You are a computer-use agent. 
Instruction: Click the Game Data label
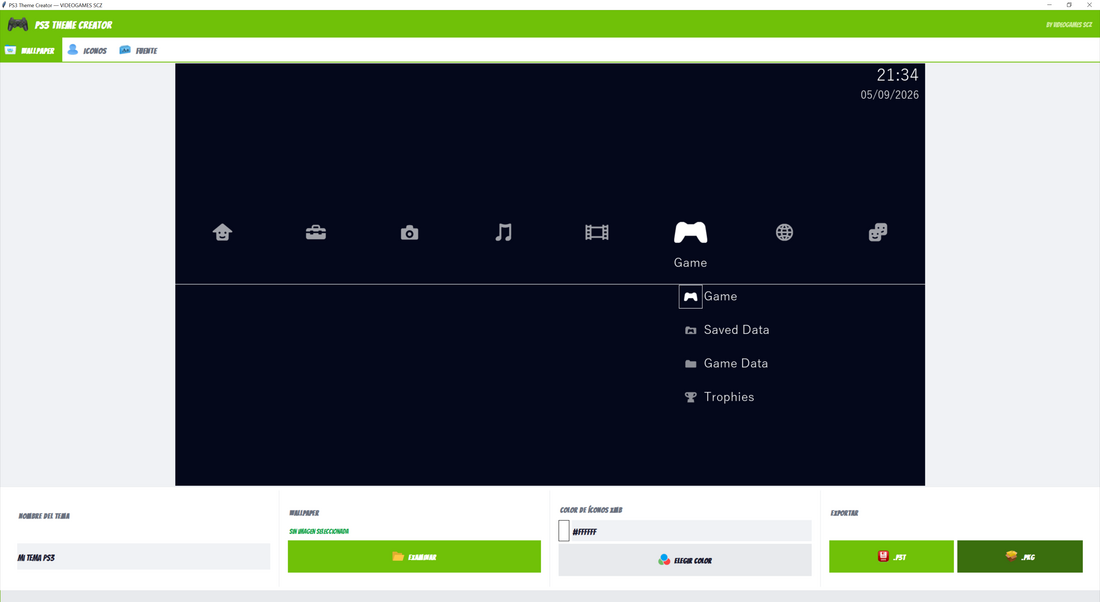(x=736, y=363)
